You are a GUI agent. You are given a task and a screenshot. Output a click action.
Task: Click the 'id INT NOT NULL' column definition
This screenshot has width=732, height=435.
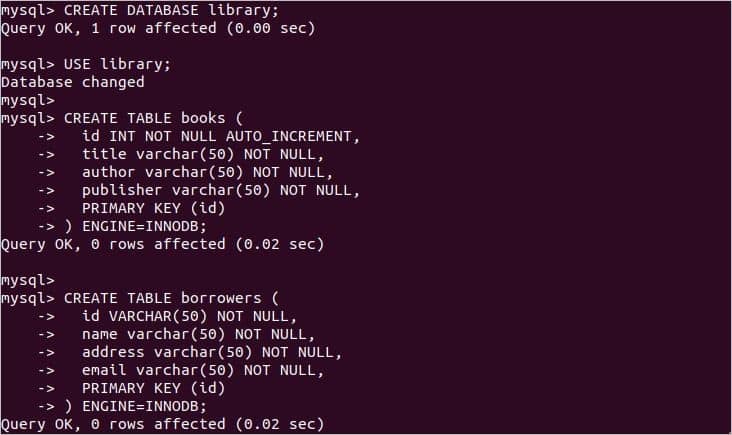click(x=150, y=136)
